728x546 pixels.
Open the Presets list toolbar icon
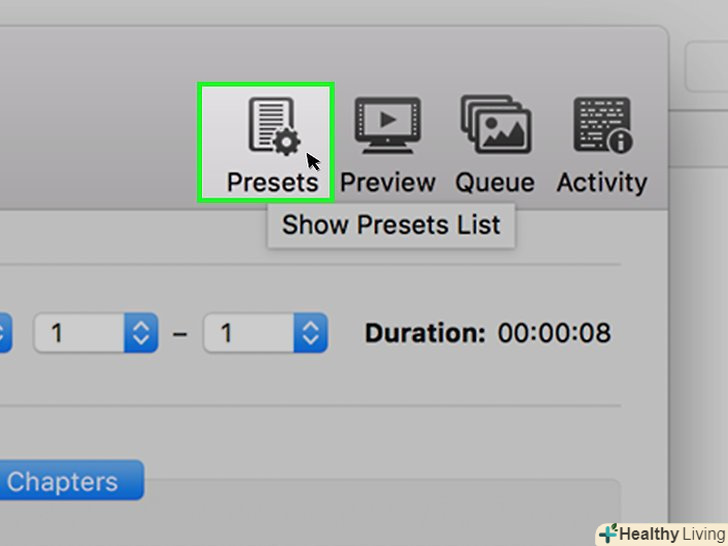click(273, 125)
